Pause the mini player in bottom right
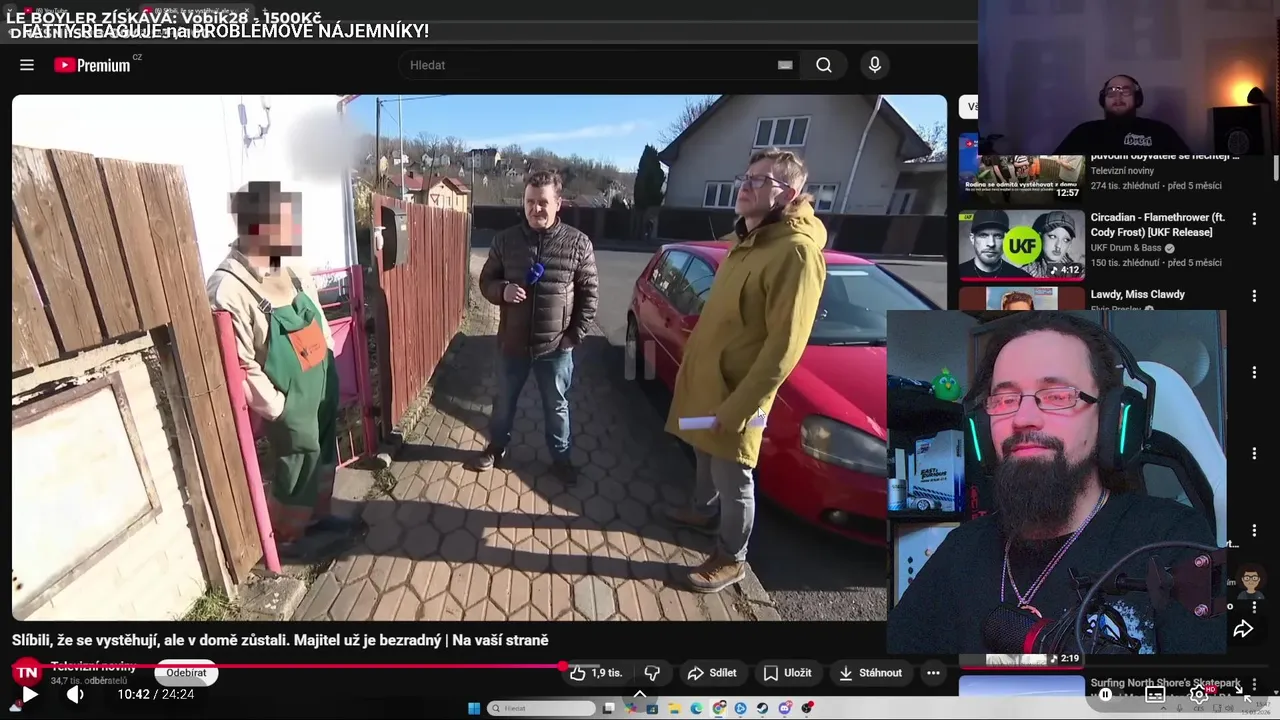This screenshot has width=1280, height=720. coord(1105,694)
